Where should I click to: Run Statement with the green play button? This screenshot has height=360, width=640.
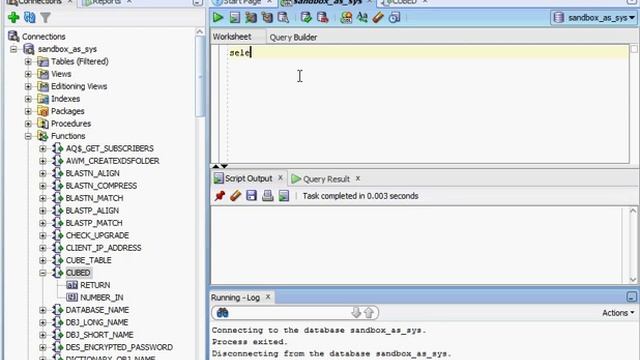click(218, 18)
